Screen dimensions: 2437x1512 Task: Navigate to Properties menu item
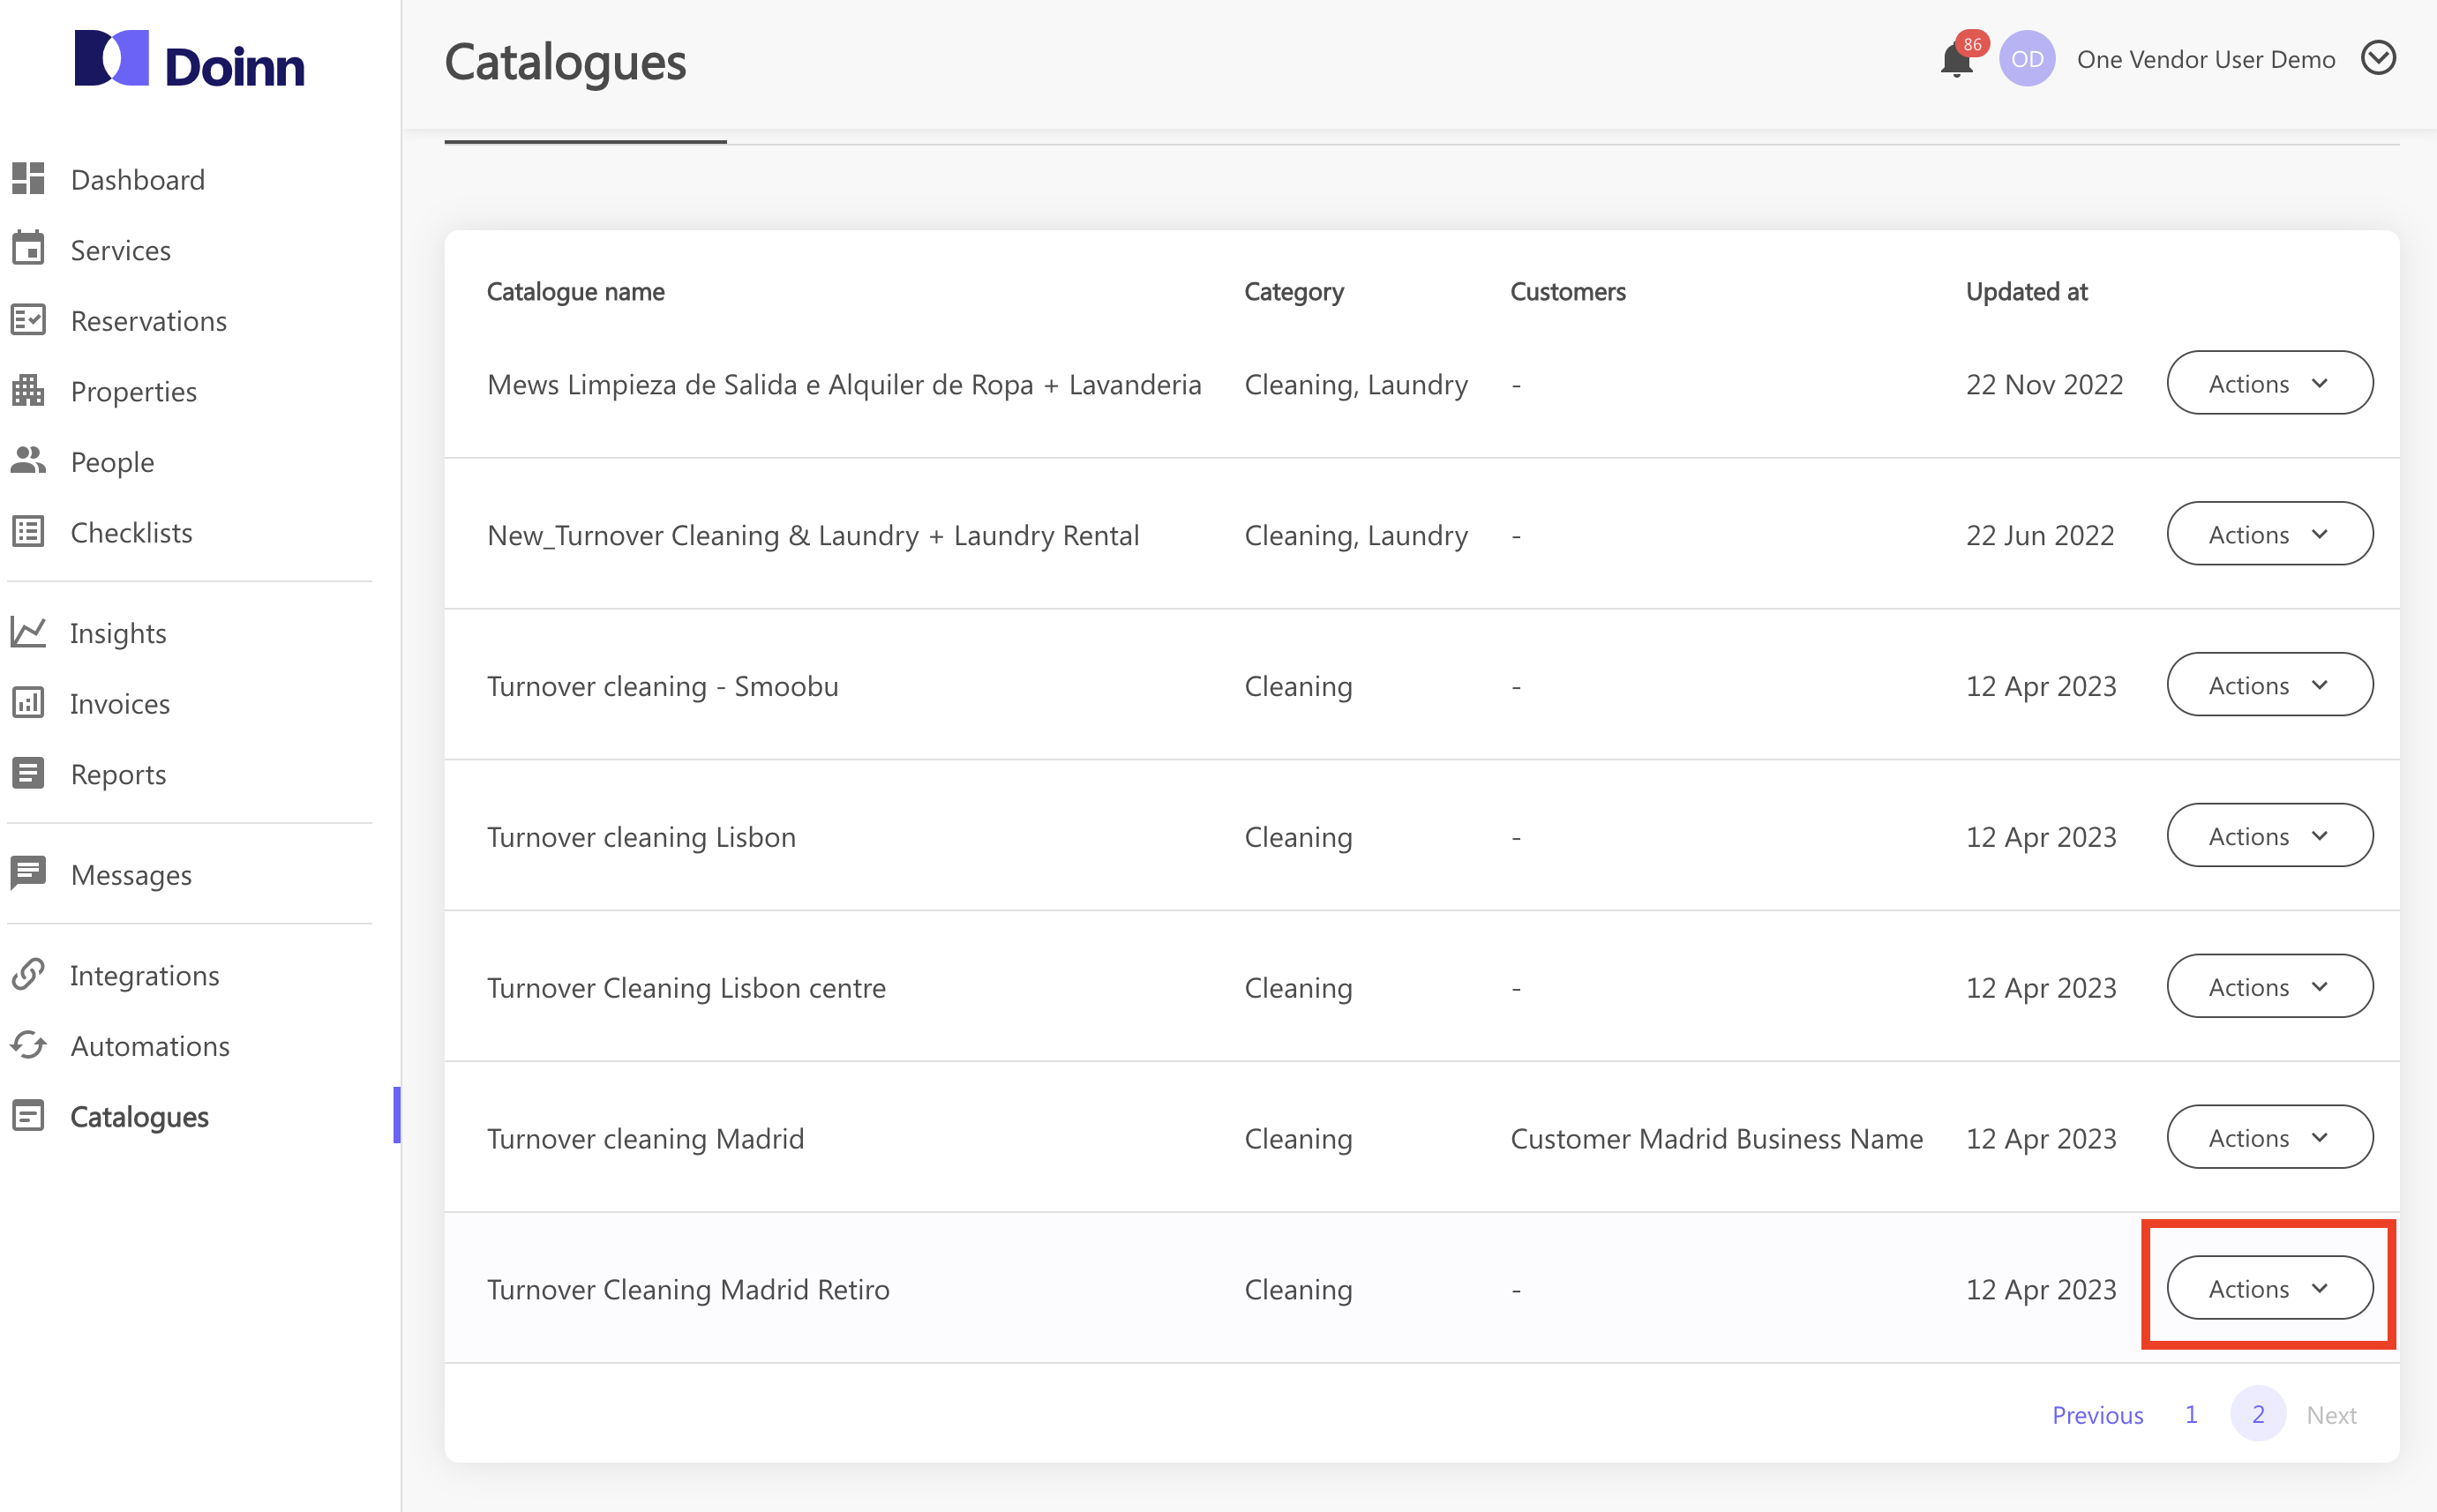coord(133,392)
